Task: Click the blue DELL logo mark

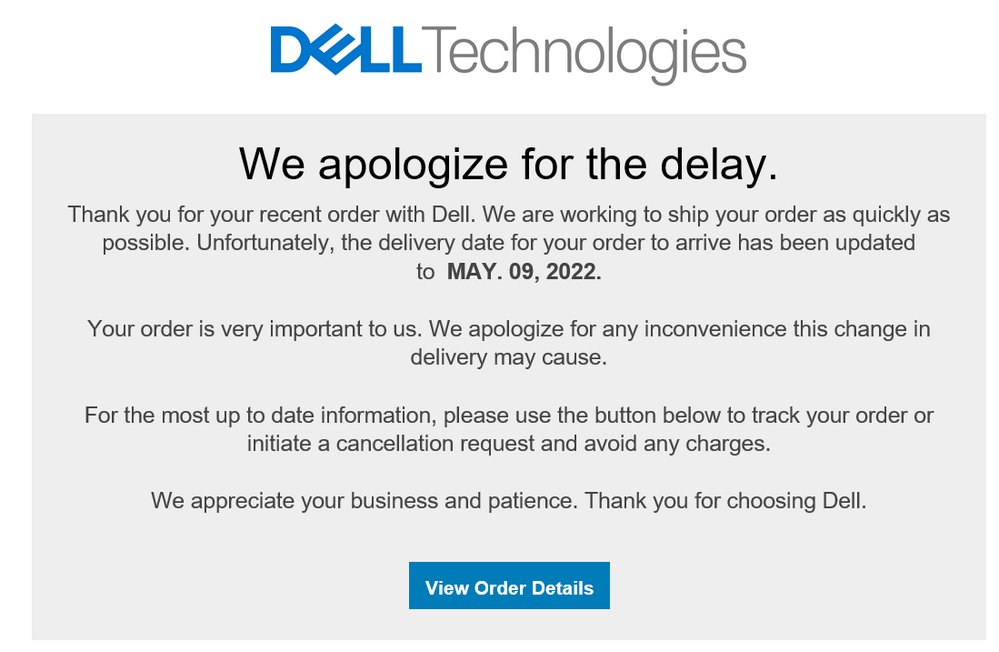Action: point(346,50)
